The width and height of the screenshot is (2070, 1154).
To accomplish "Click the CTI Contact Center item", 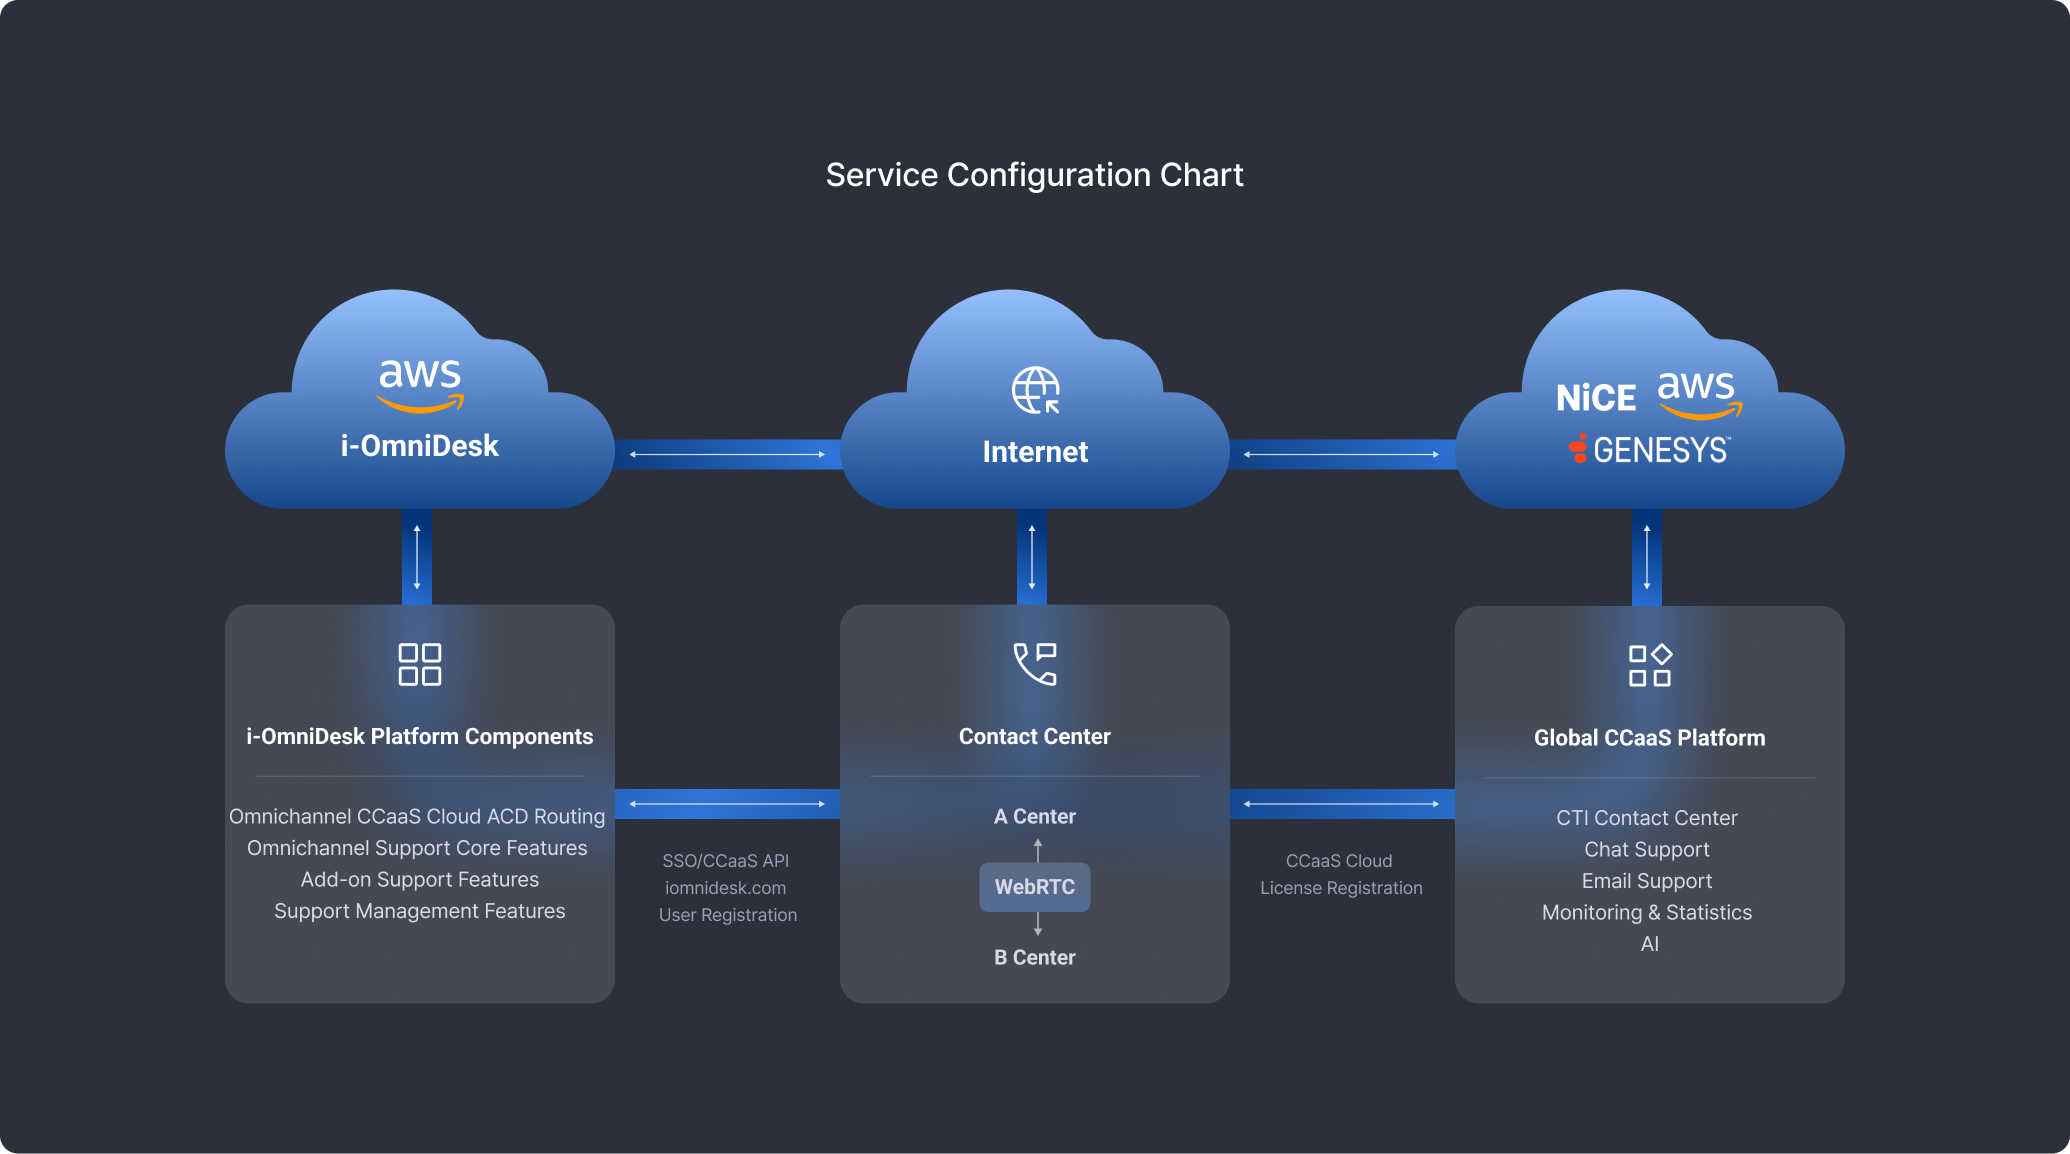I will pyautogui.click(x=1647, y=818).
